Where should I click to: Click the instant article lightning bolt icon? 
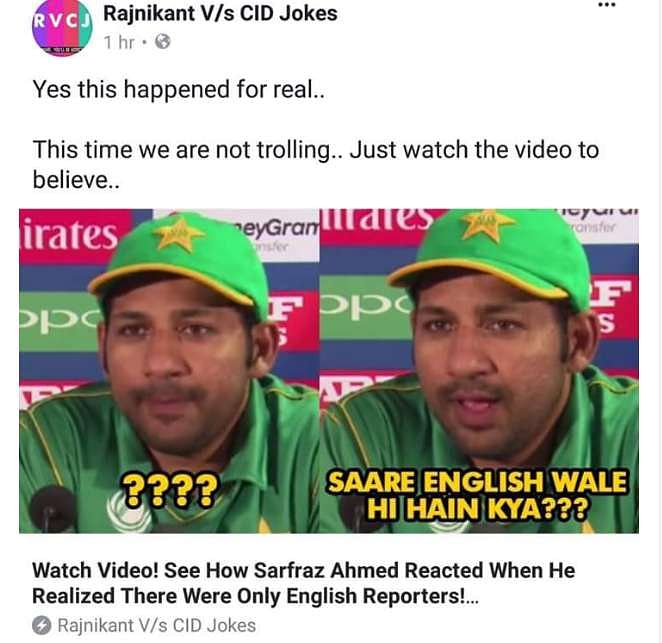coord(41,625)
